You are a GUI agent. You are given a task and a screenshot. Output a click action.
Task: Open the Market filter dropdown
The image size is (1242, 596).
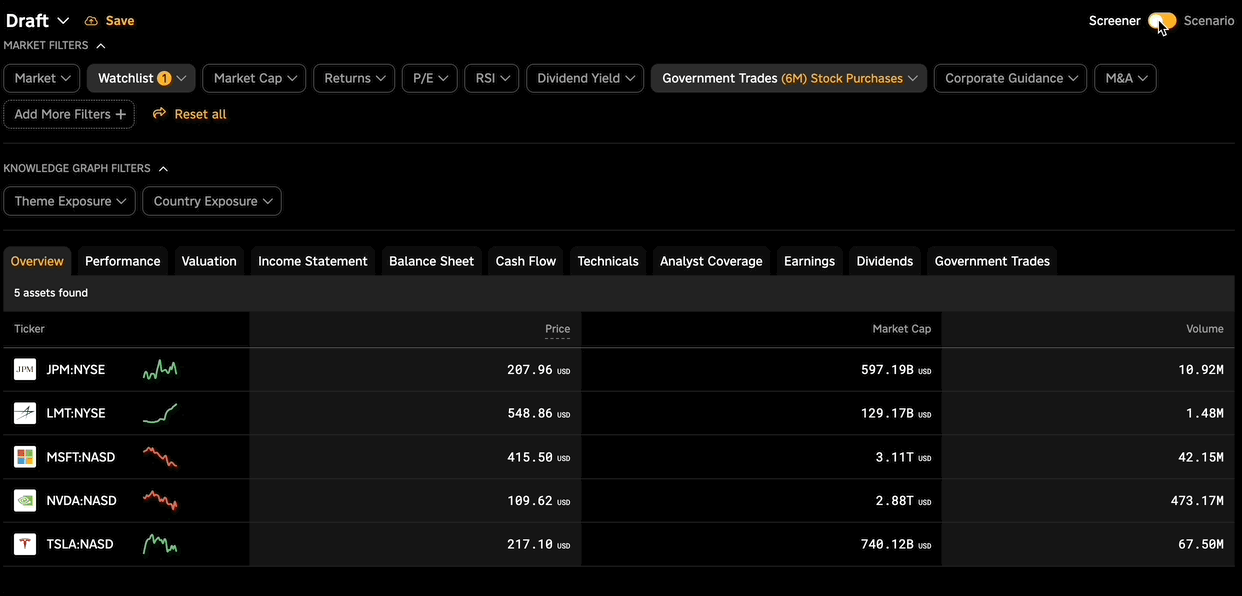click(42, 78)
